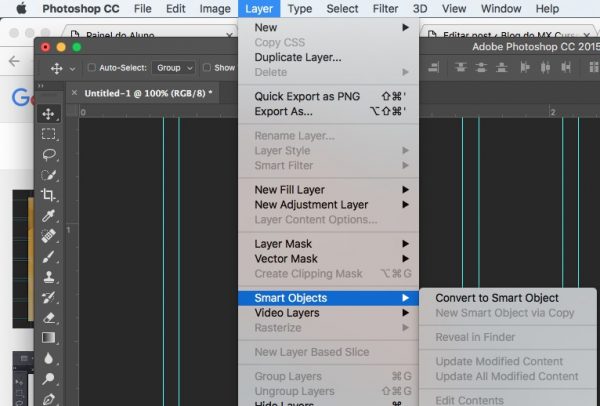The height and width of the screenshot is (406, 600).
Task: Open the tool preset picker arrow
Action: click(x=72, y=69)
